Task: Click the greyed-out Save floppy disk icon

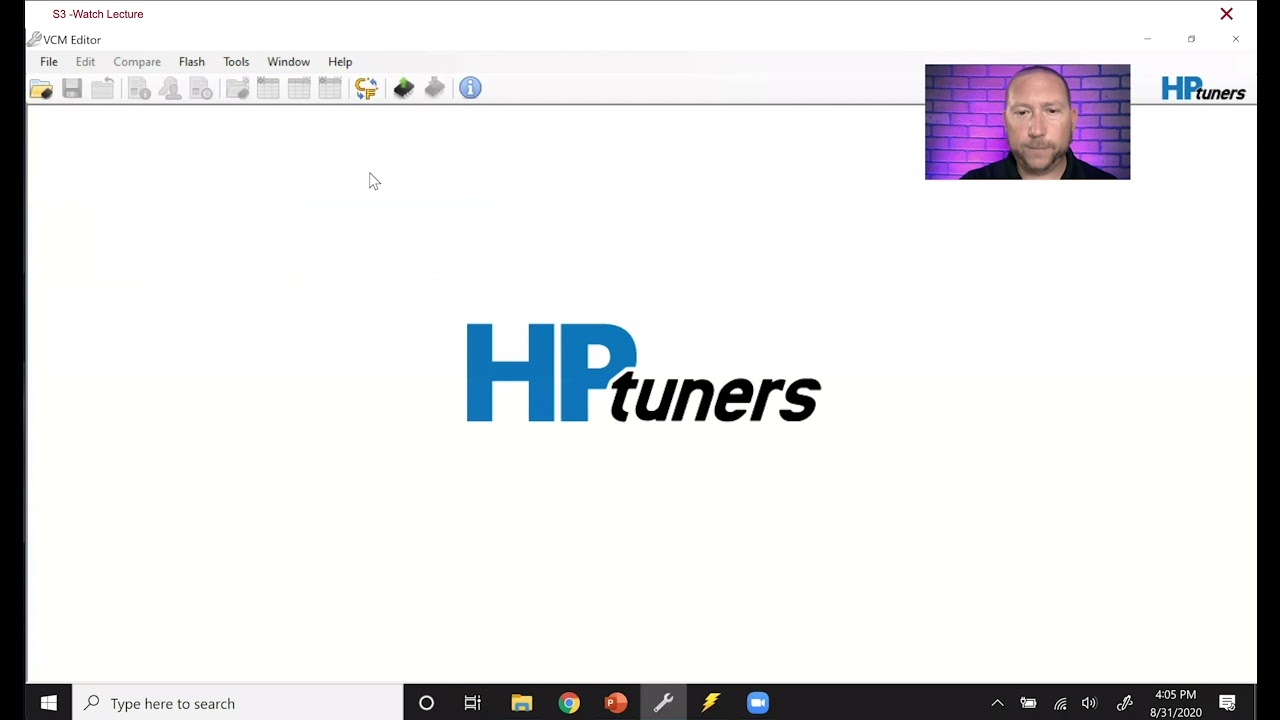Action: coord(72,89)
